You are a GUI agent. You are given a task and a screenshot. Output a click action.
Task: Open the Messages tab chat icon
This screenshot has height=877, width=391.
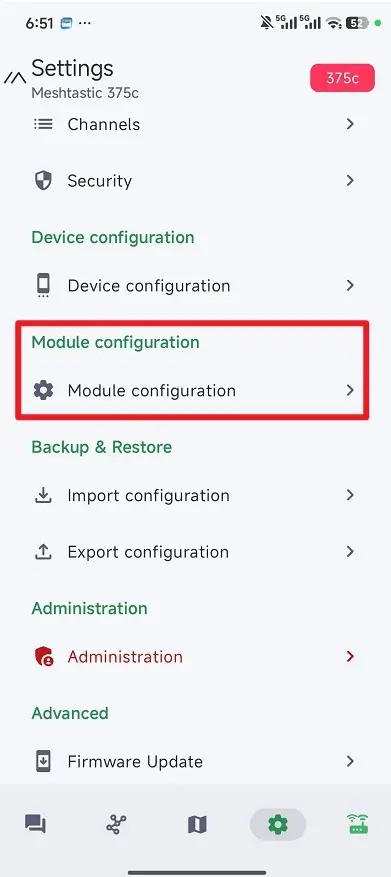click(x=35, y=824)
